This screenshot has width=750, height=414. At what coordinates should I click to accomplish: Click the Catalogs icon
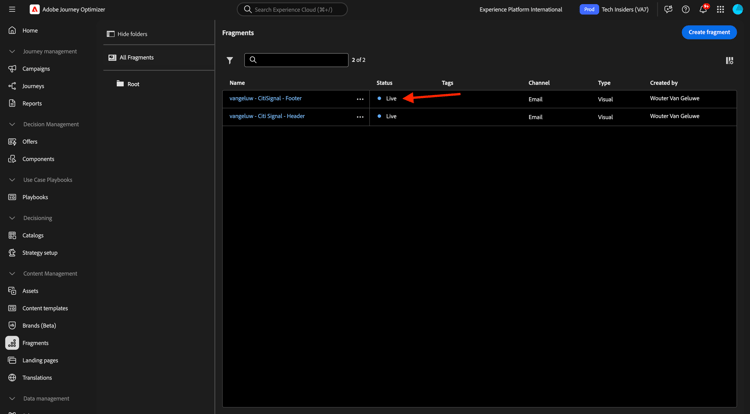coord(12,235)
